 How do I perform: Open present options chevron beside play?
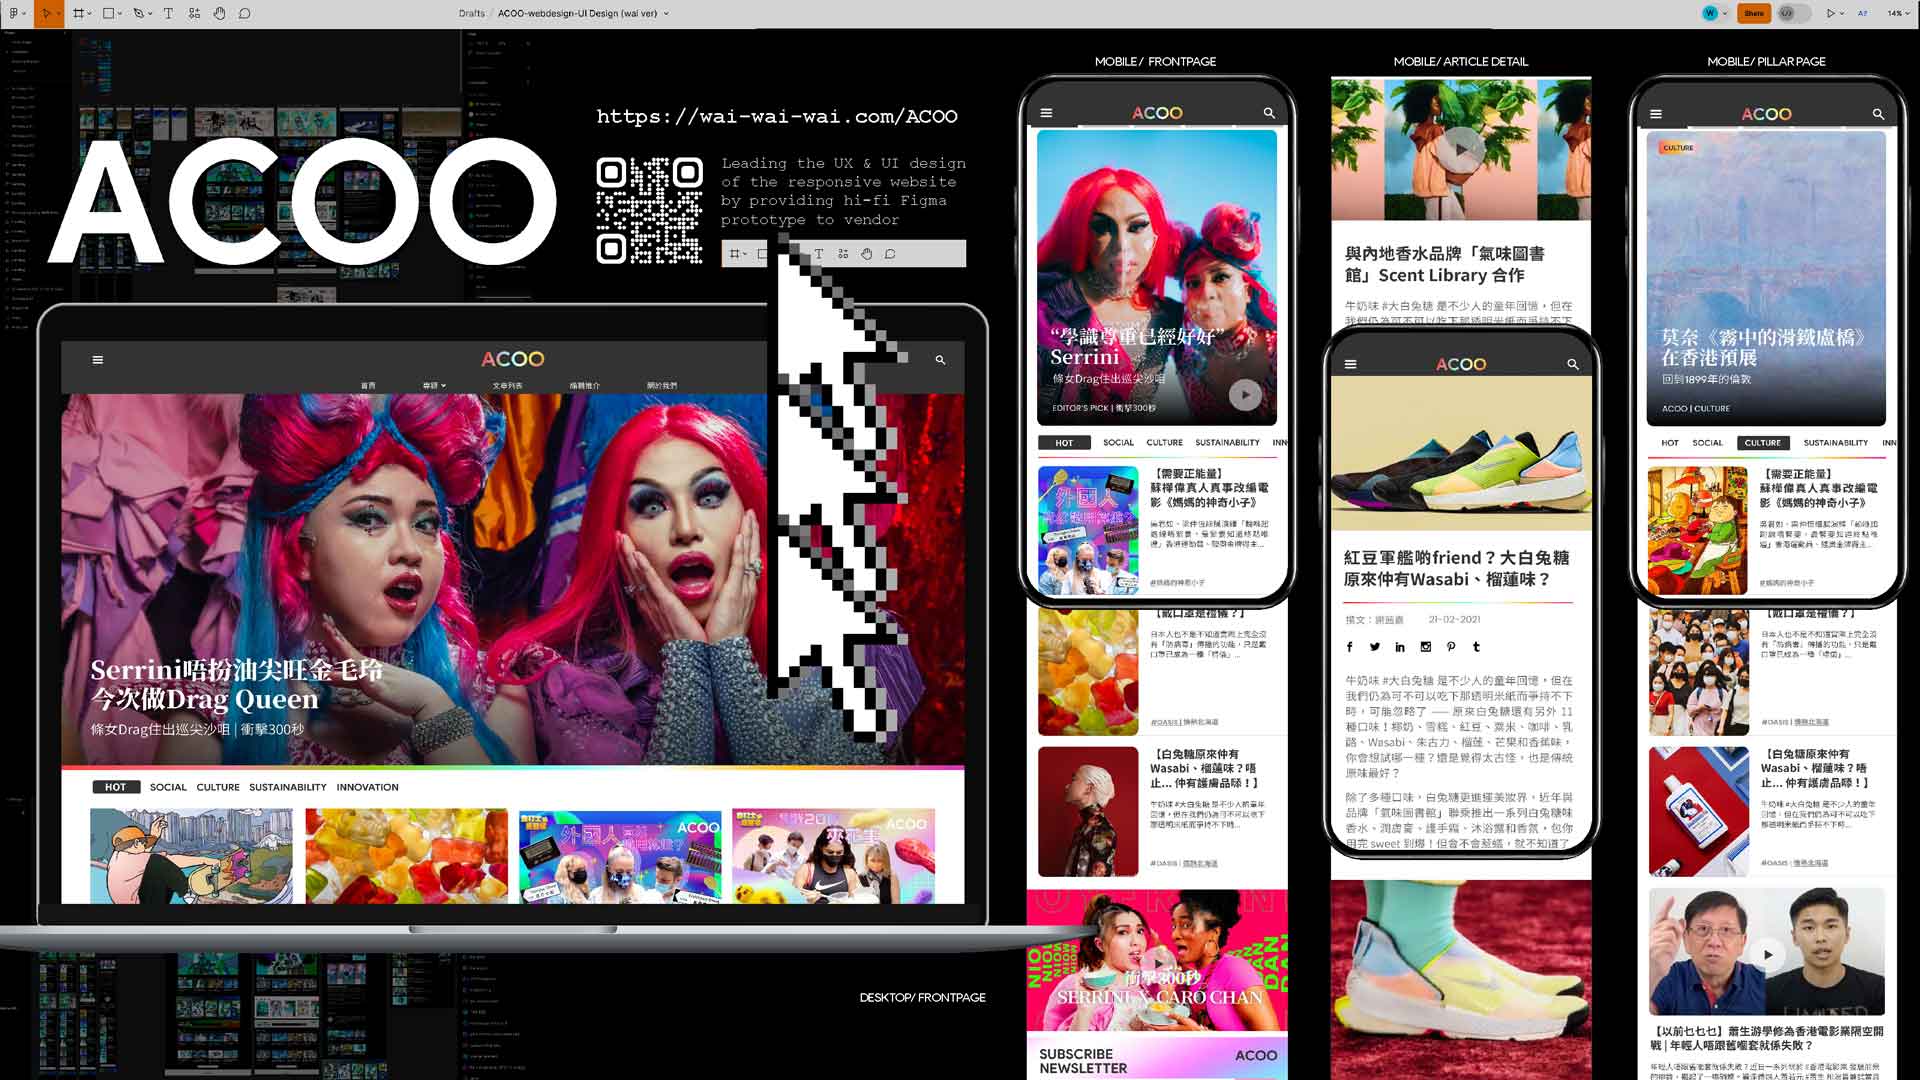[x=1842, y=14]
